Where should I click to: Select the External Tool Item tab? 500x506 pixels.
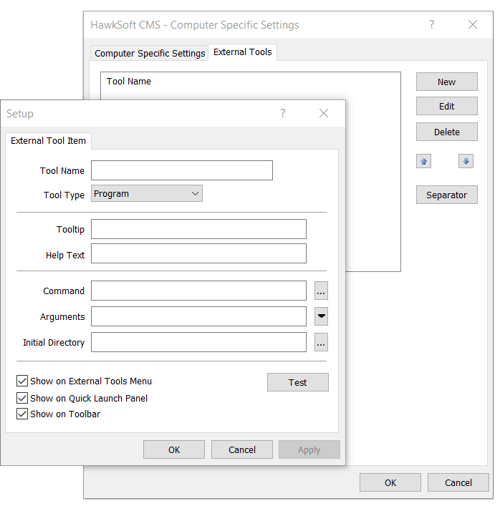click(48, 141)
